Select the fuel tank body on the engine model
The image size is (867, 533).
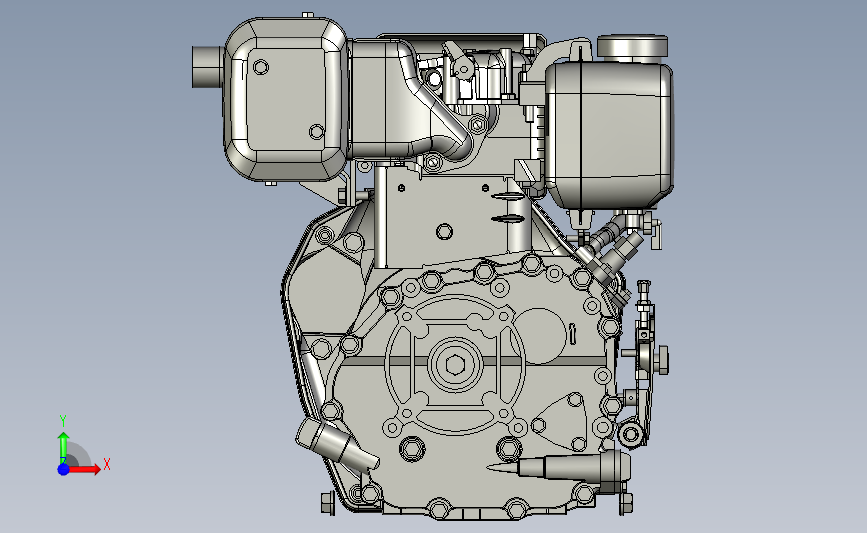click(609, 134)
